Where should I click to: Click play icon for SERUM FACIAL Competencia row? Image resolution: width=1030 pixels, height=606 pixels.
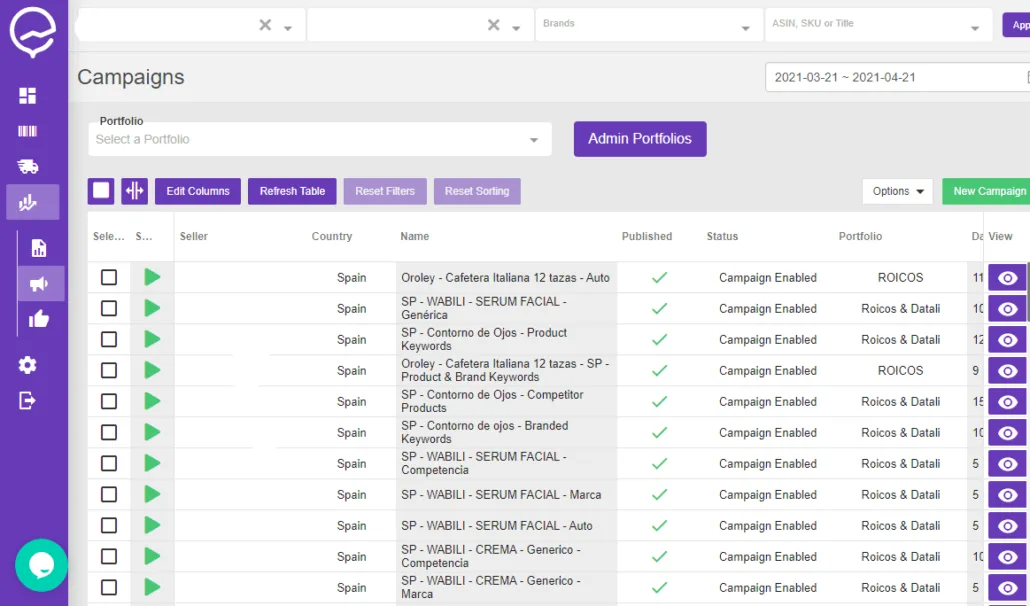[x=152, y=463]
